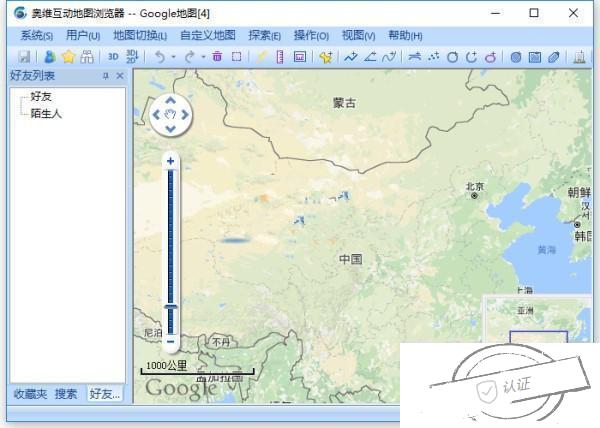Screen dimensions: 600x428
Task: Click the zoom level slider handle
Action: 170,307
